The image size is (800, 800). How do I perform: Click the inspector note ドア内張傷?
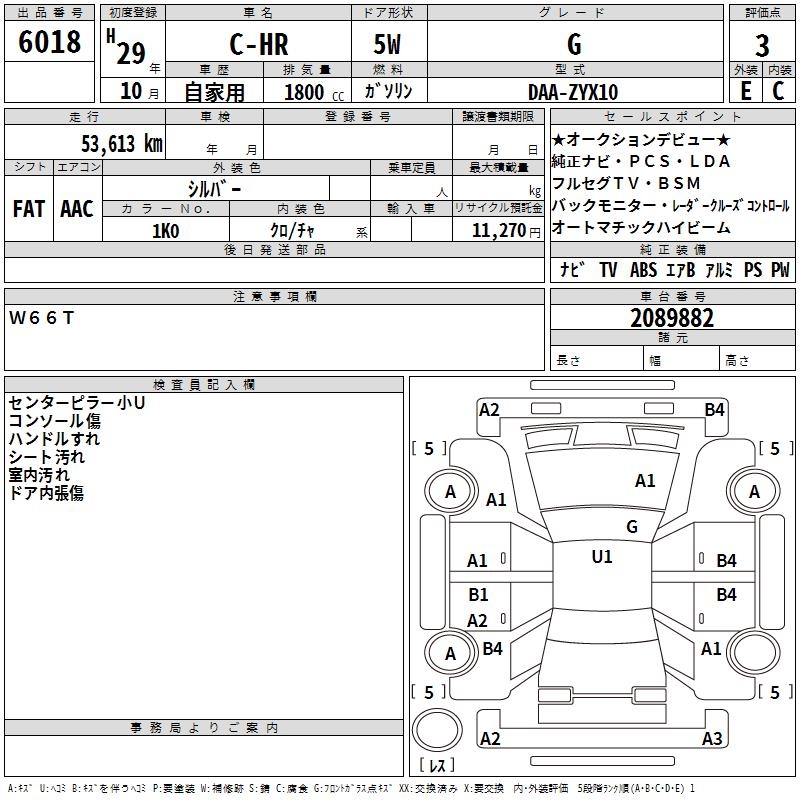[x=46, y=493]
